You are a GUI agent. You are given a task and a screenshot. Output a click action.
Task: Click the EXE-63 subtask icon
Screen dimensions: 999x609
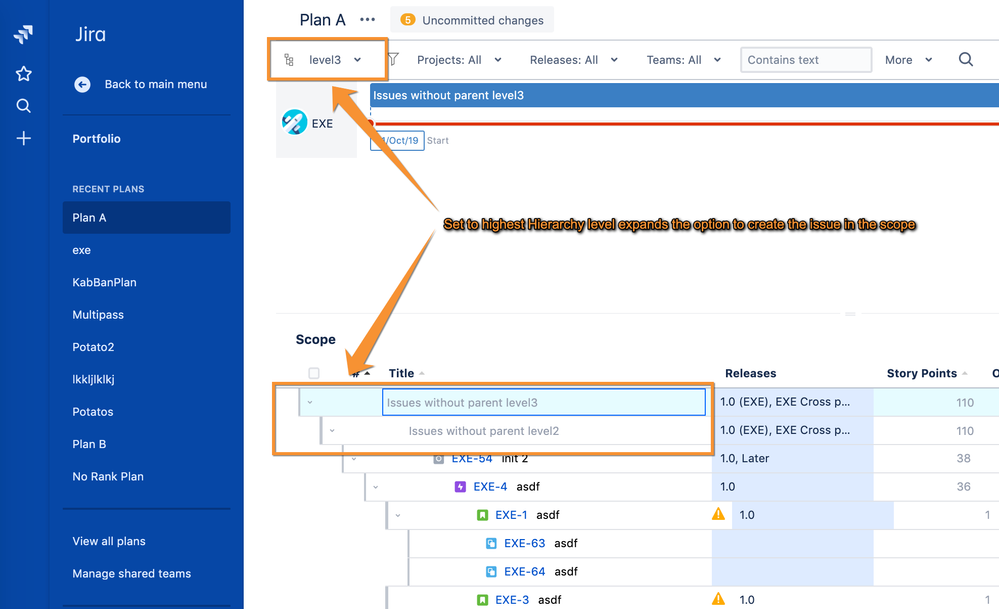(491, 543)
